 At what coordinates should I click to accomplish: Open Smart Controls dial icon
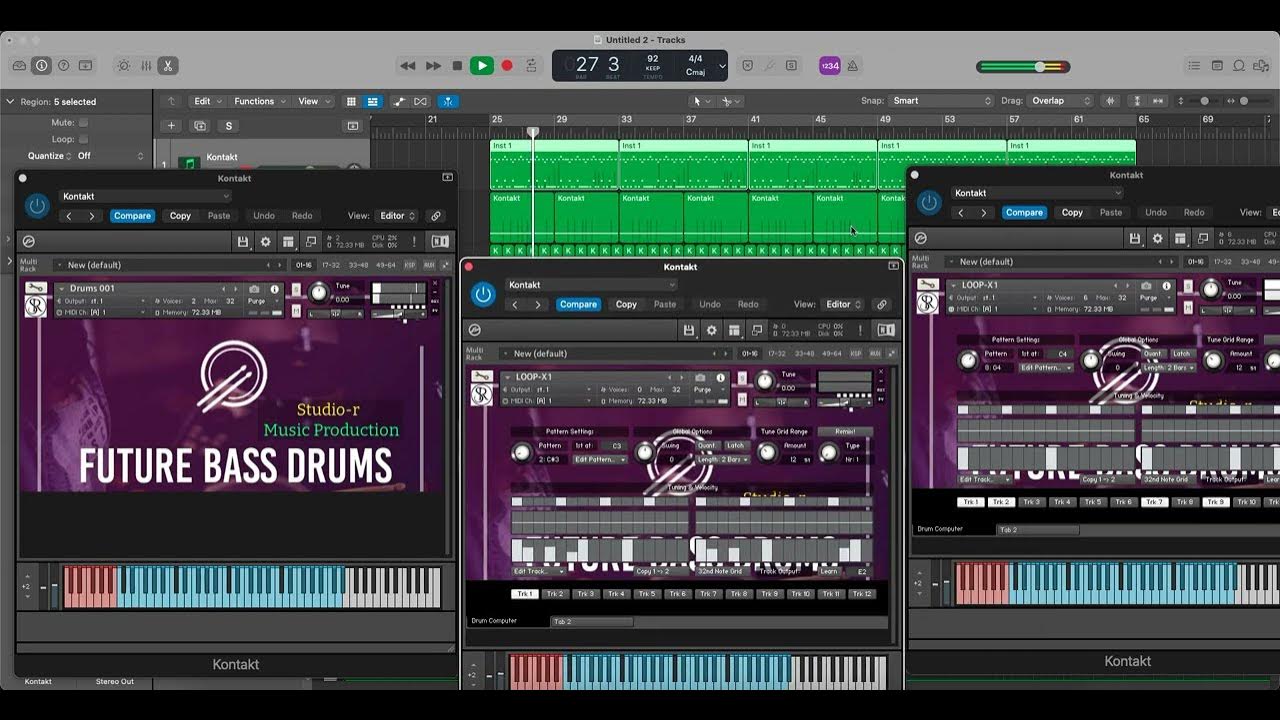tap(124, 66)
